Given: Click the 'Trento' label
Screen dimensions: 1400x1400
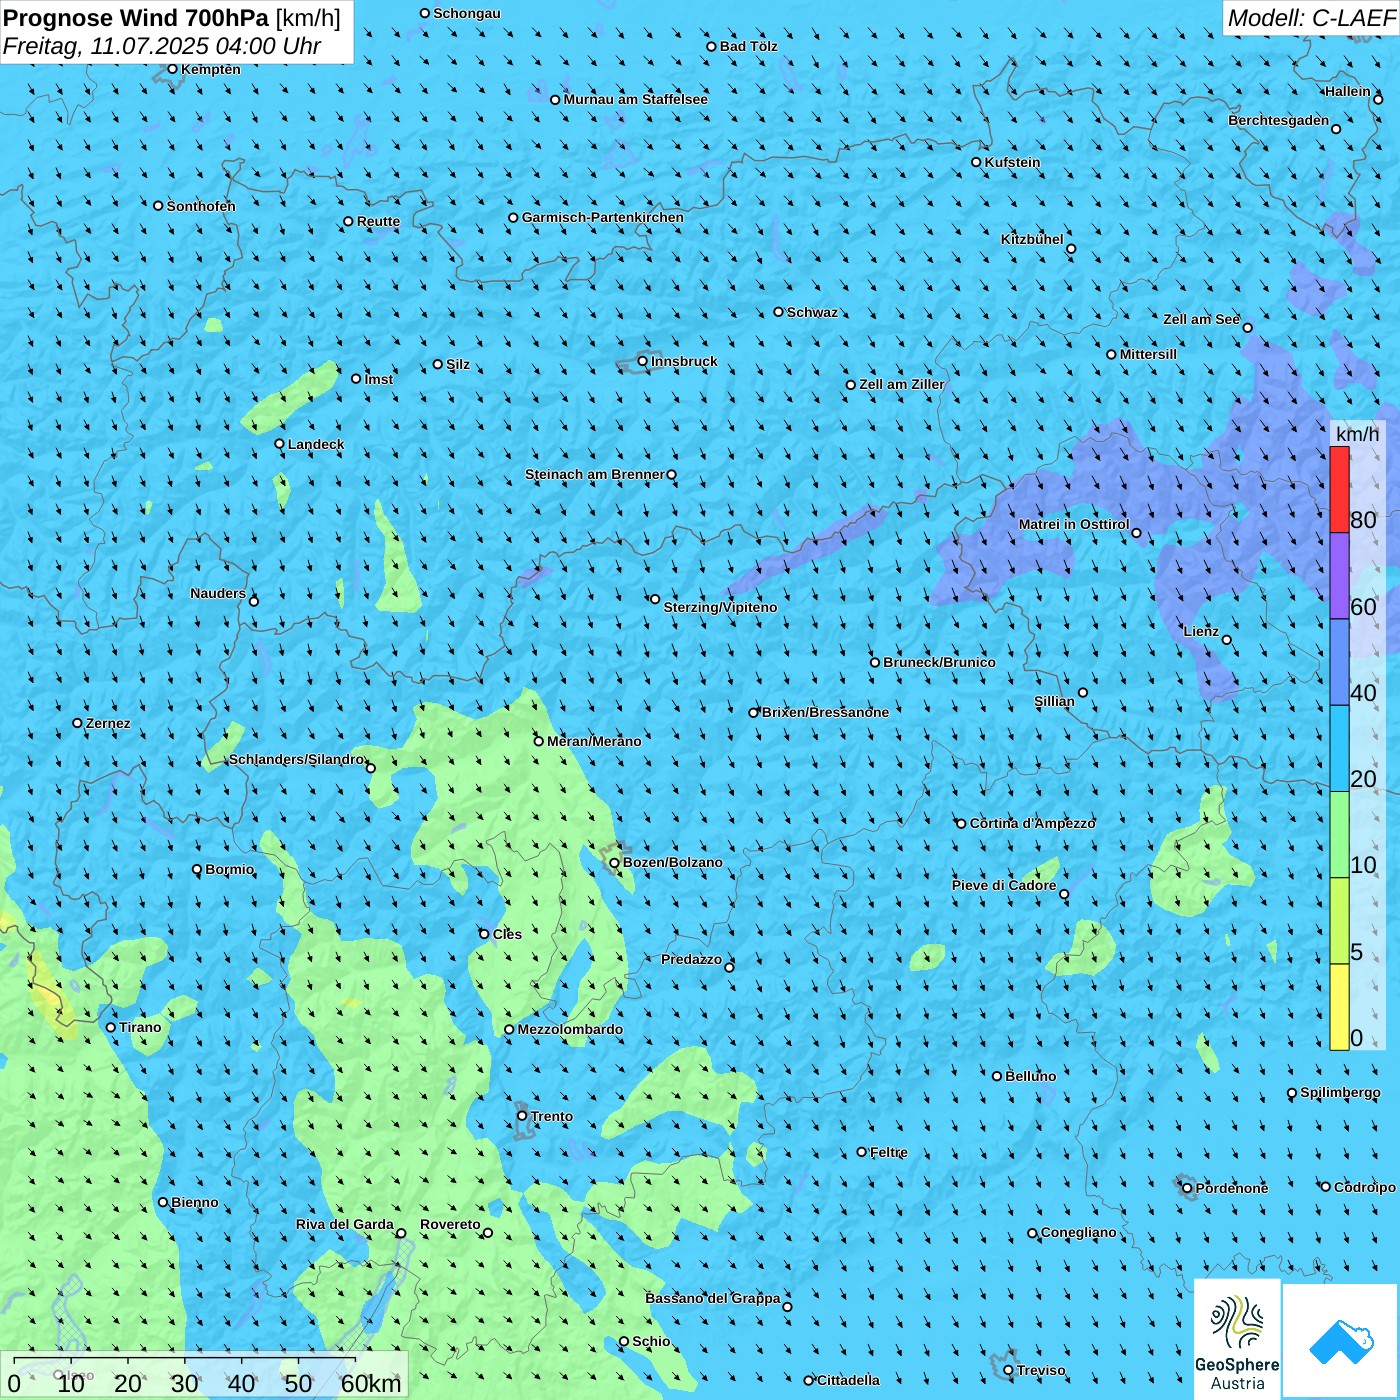Looking at the screenshot, I should pos(552,1116).
